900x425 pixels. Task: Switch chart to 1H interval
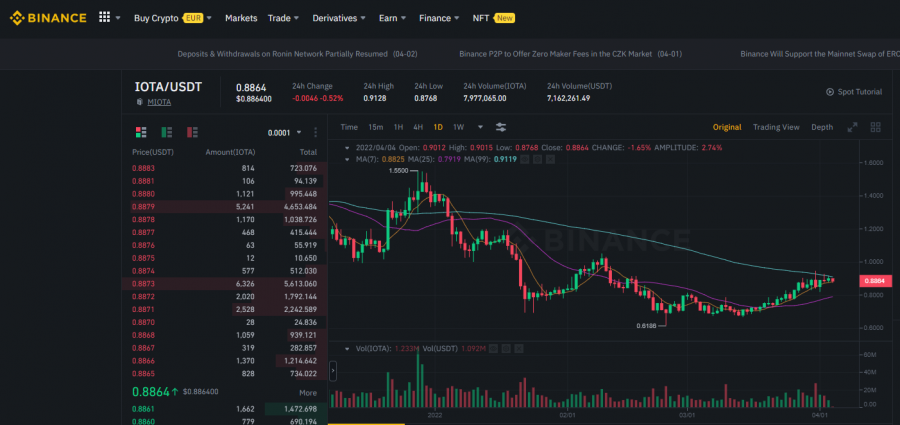click(x=398, y=127)
